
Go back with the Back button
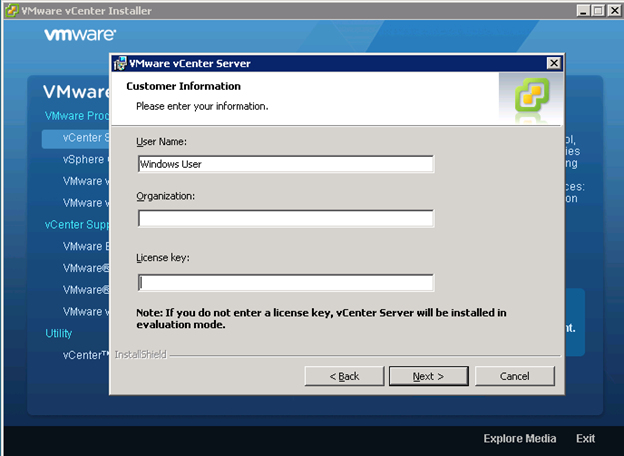point(344,376)
